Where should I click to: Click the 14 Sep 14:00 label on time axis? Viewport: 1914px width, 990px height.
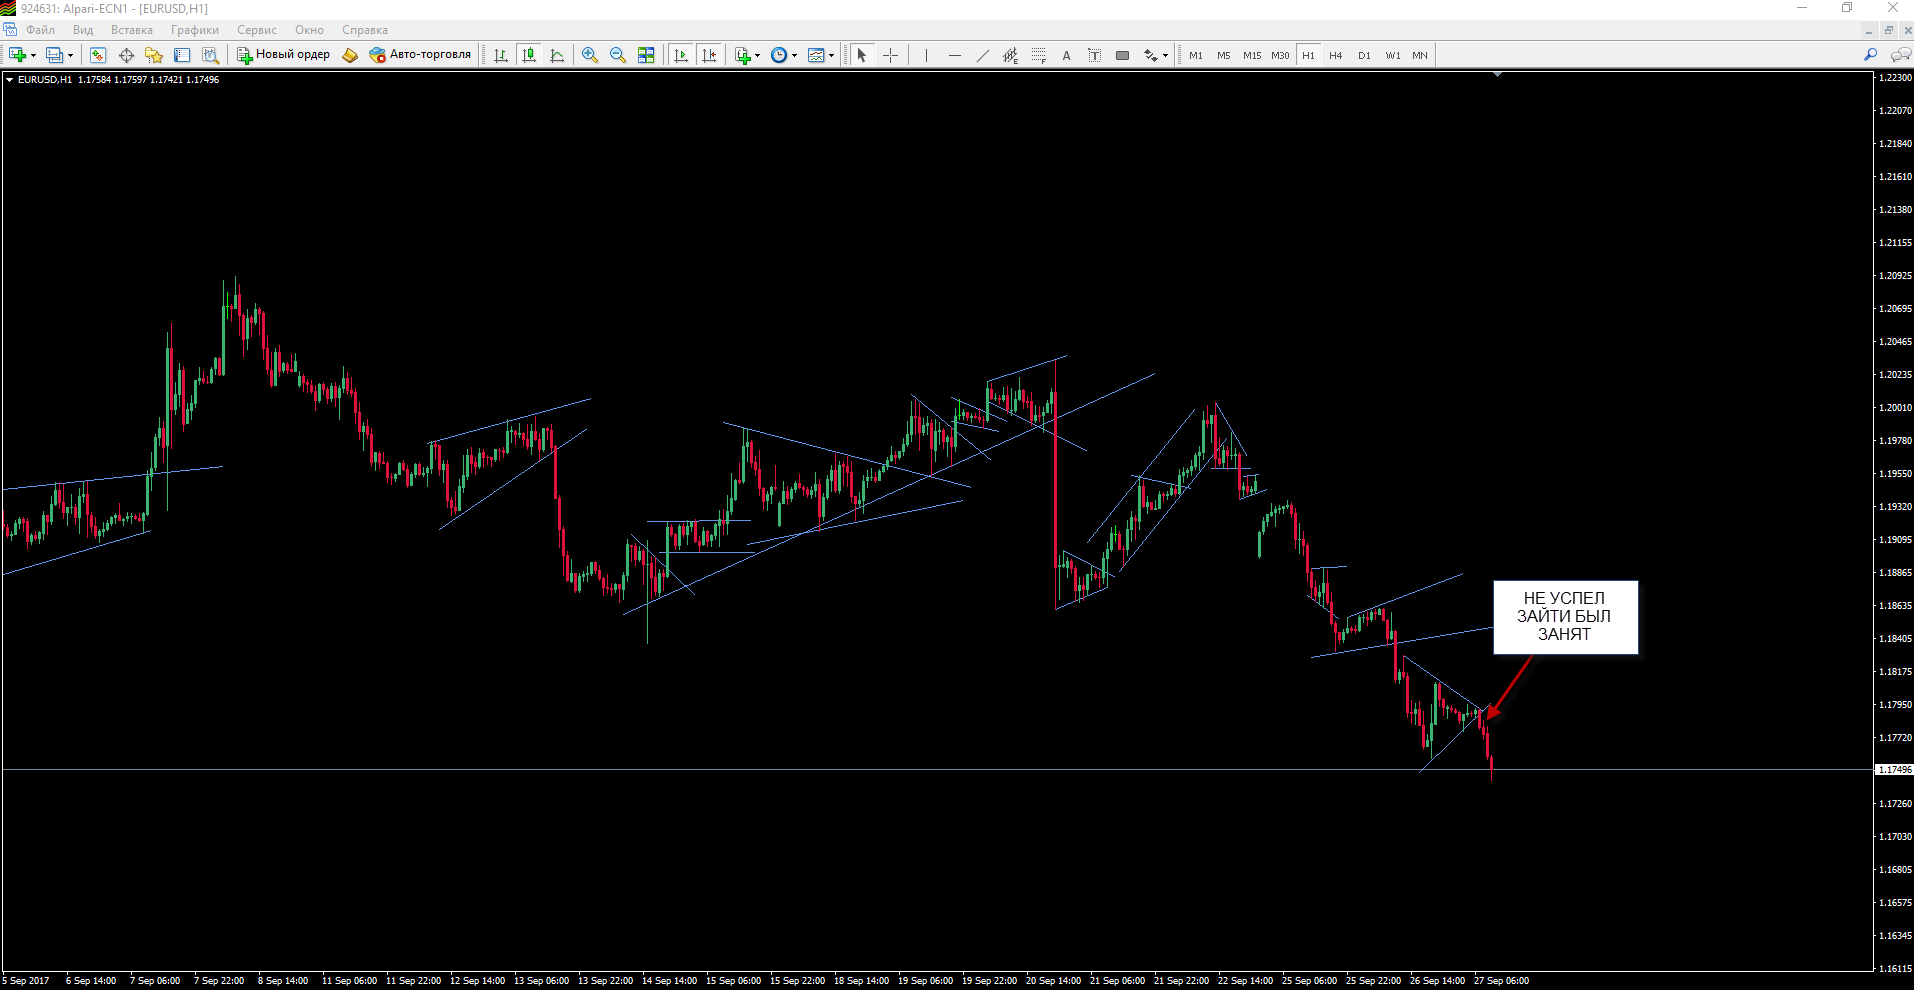(669, 981)
